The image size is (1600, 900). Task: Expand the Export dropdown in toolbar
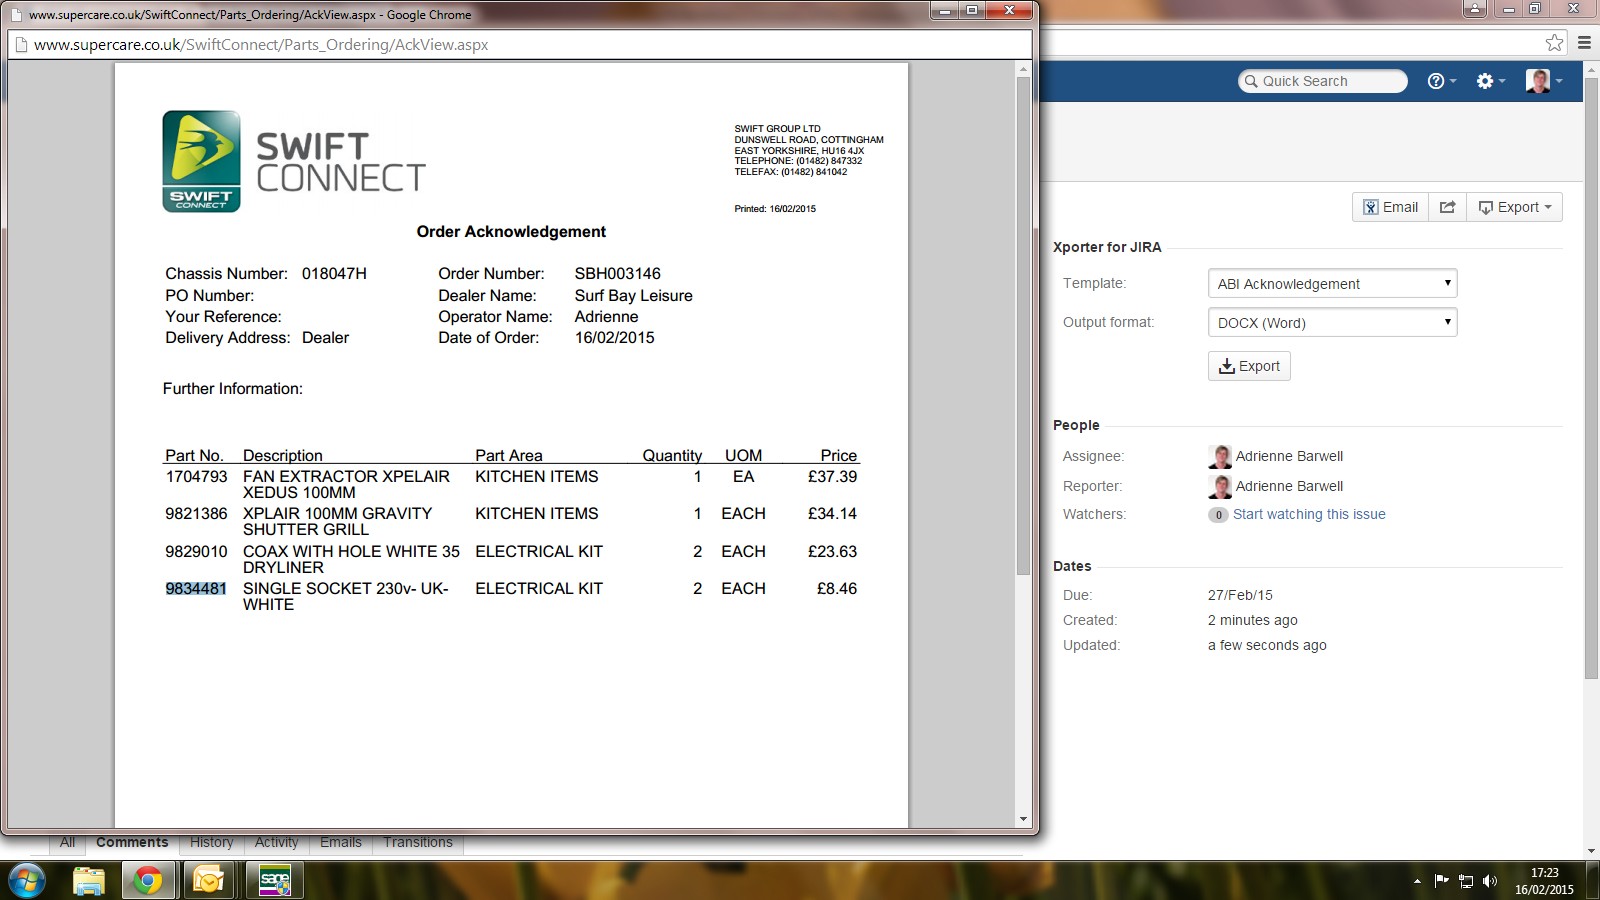(1514, 207)
